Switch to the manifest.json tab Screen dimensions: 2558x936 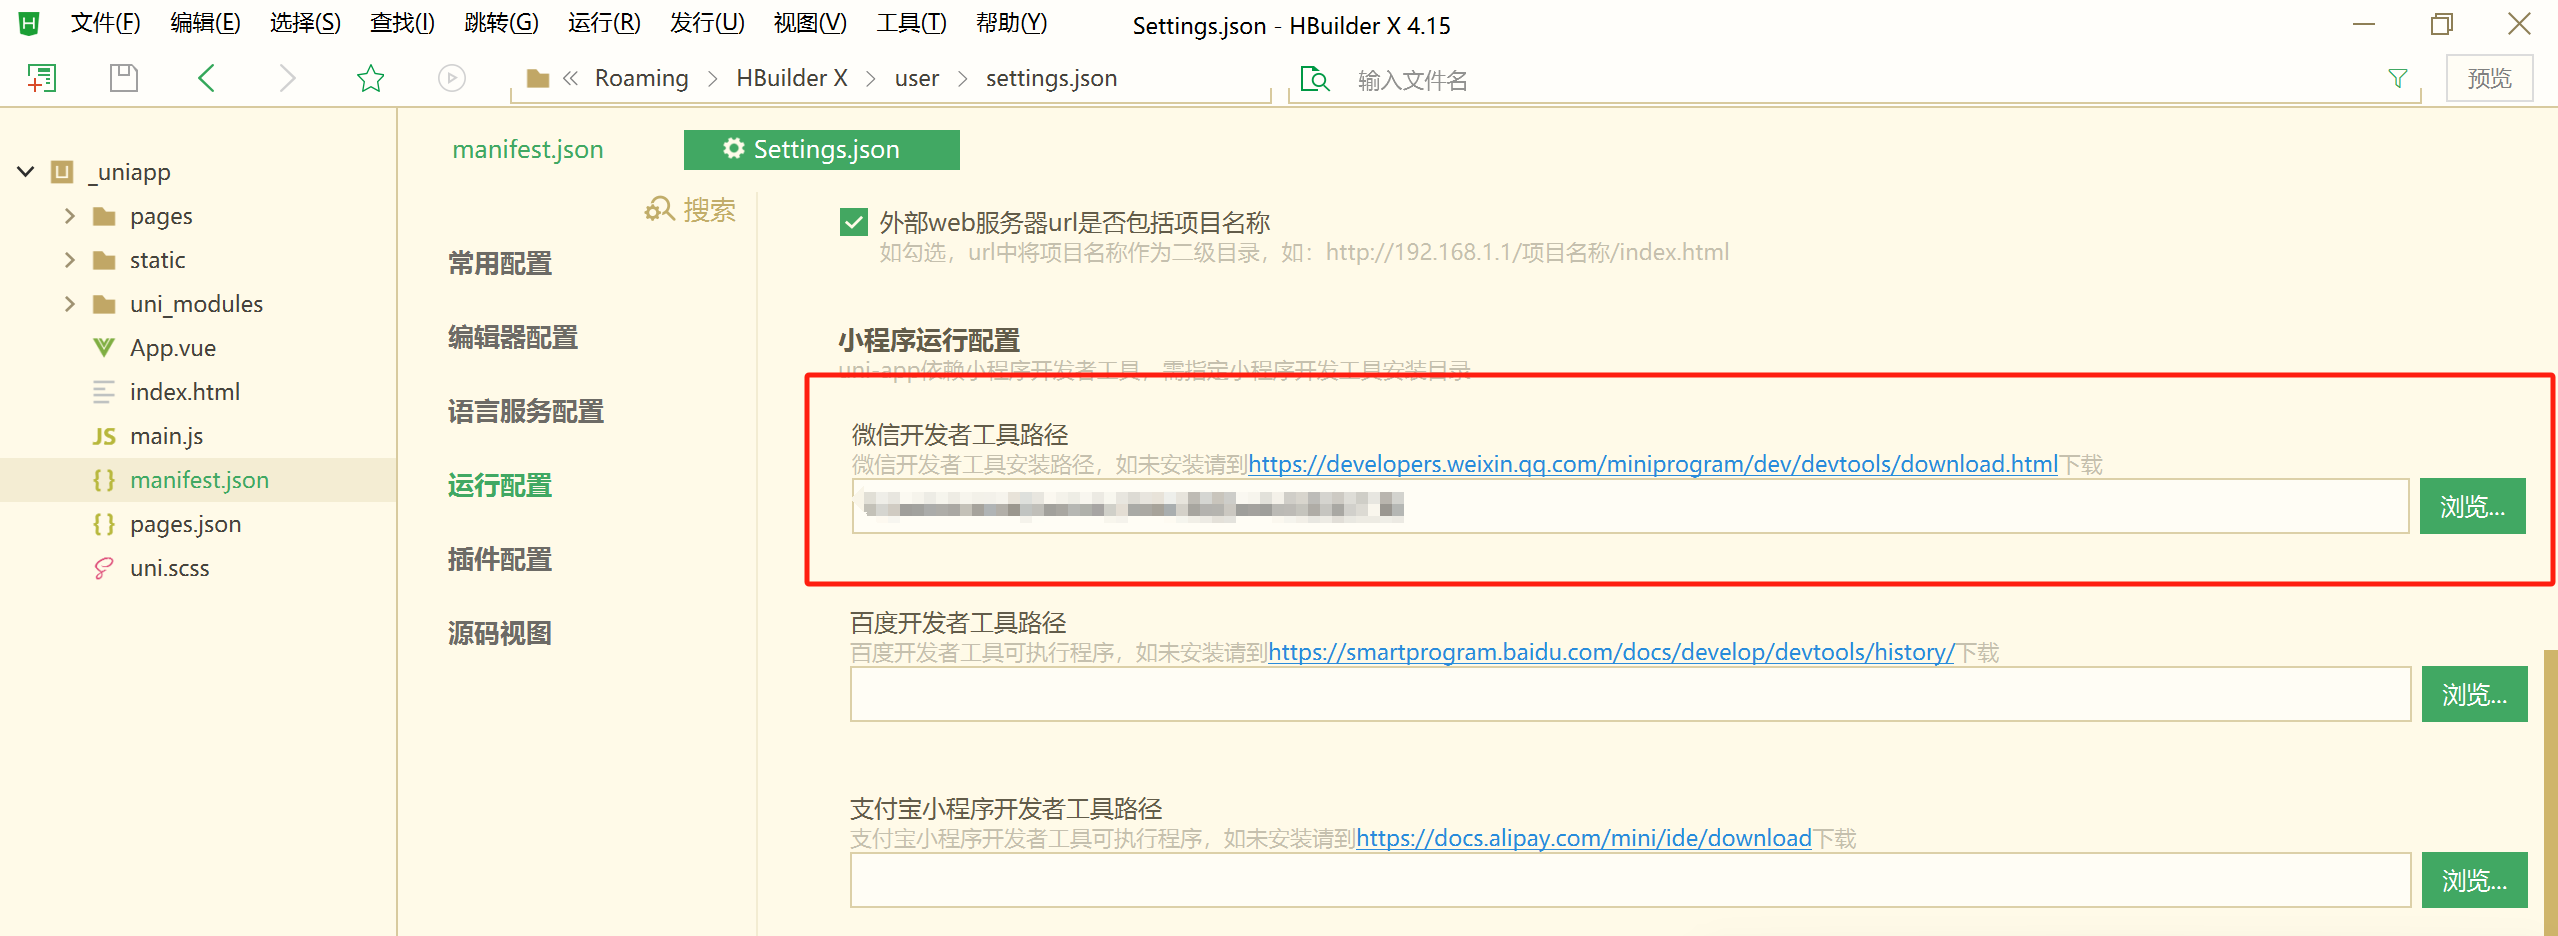[x=528, y=149]
